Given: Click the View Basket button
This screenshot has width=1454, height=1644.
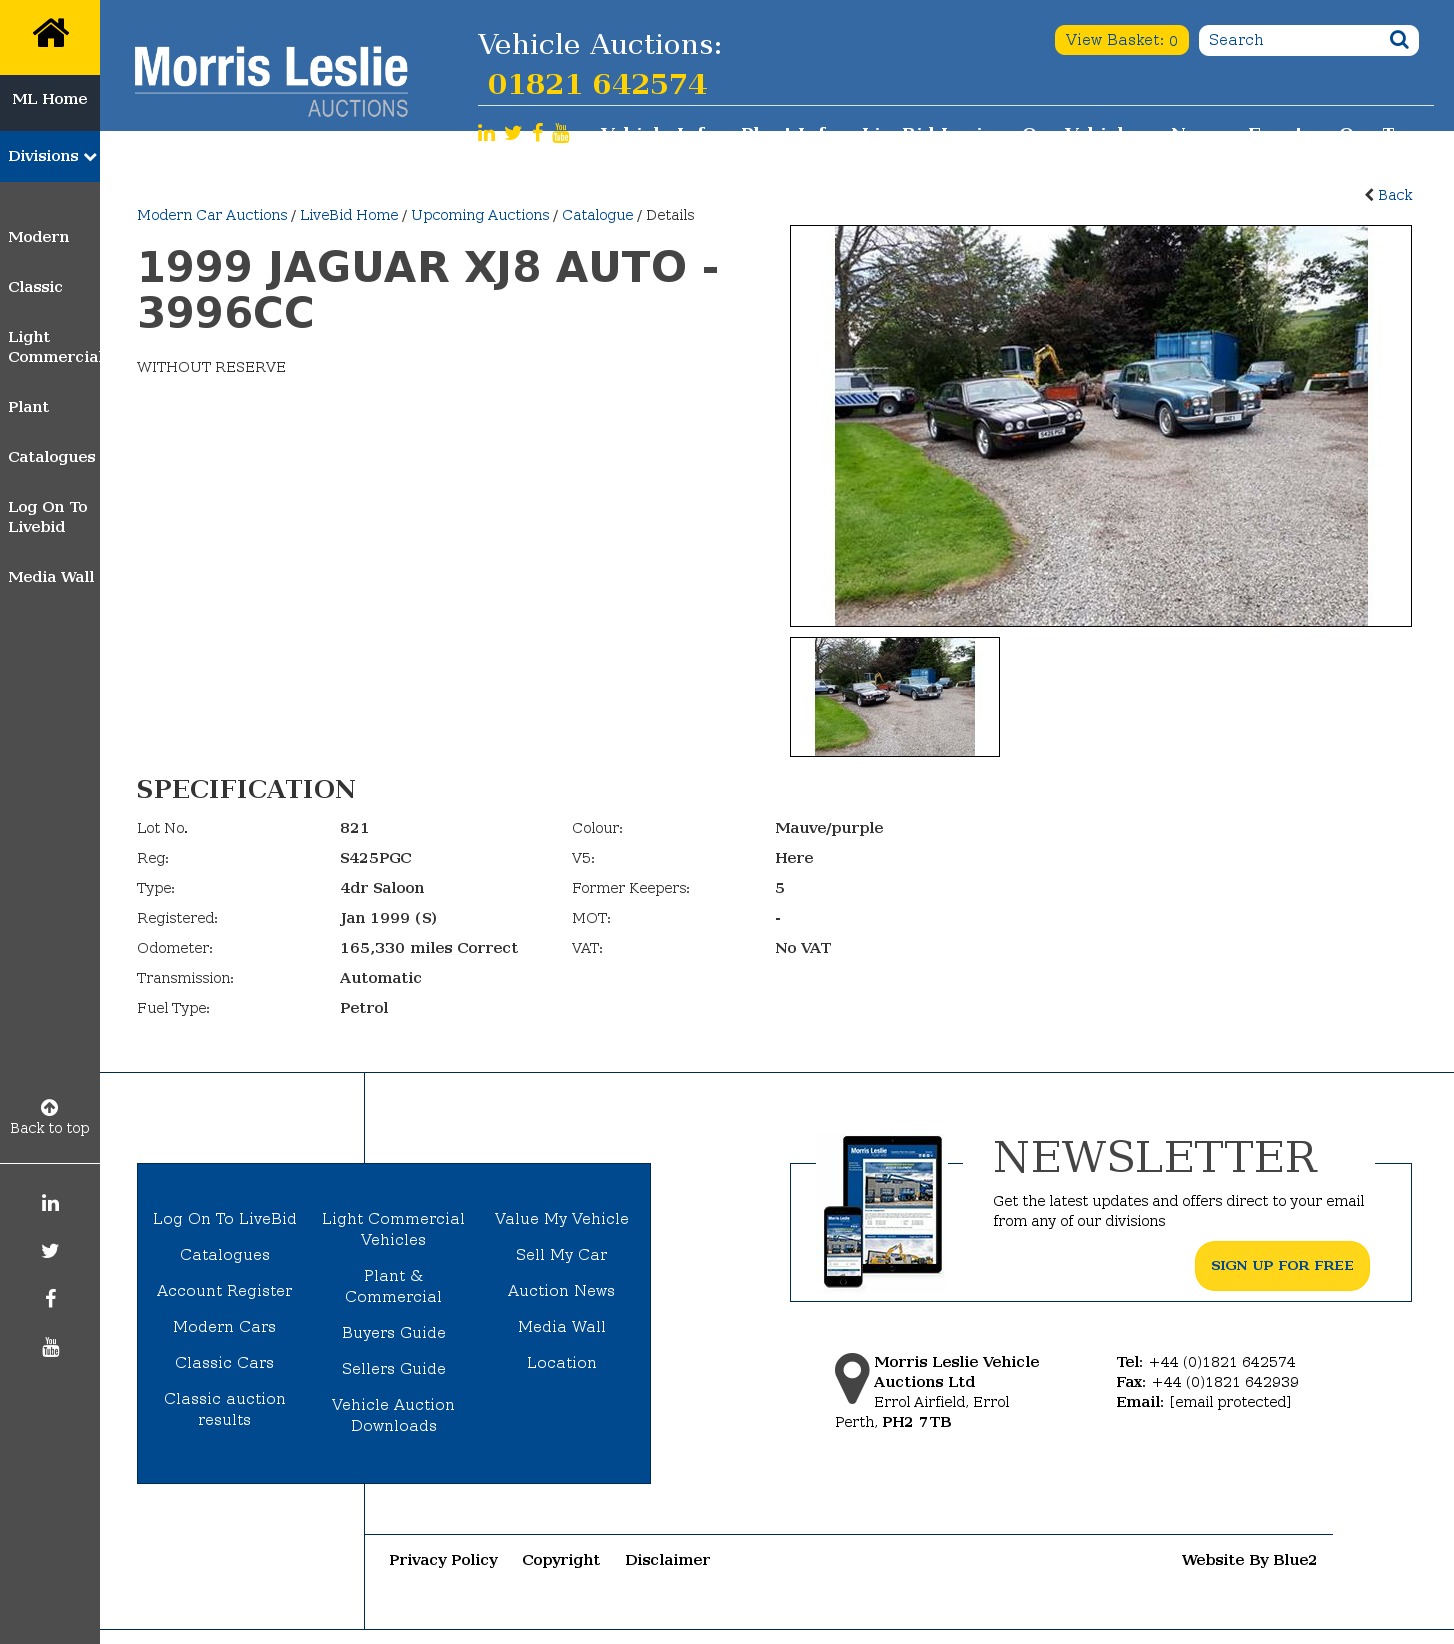Looking at the screenshot, I should [x=1121, y=40].
